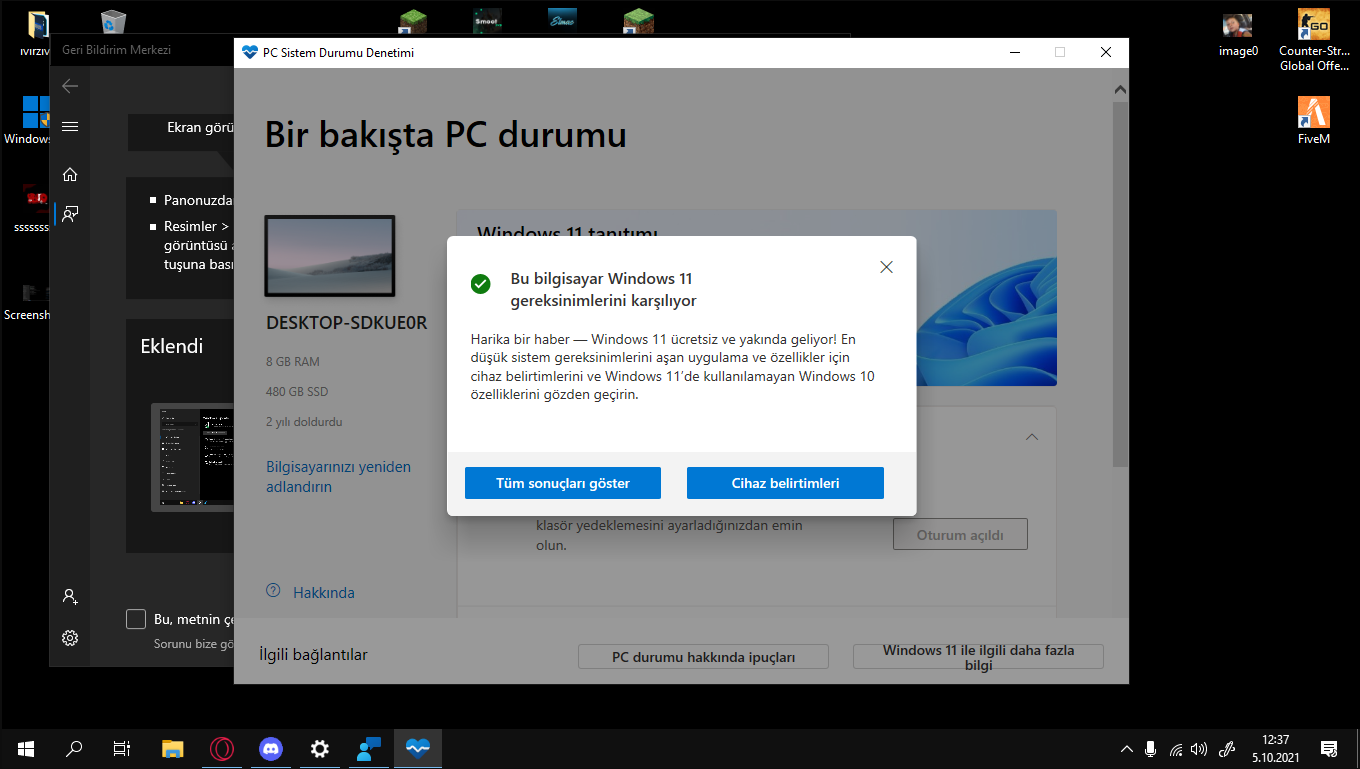Select the Feedback icon in Geri Bildirim Merkezi sidebar

click(70, 213)
